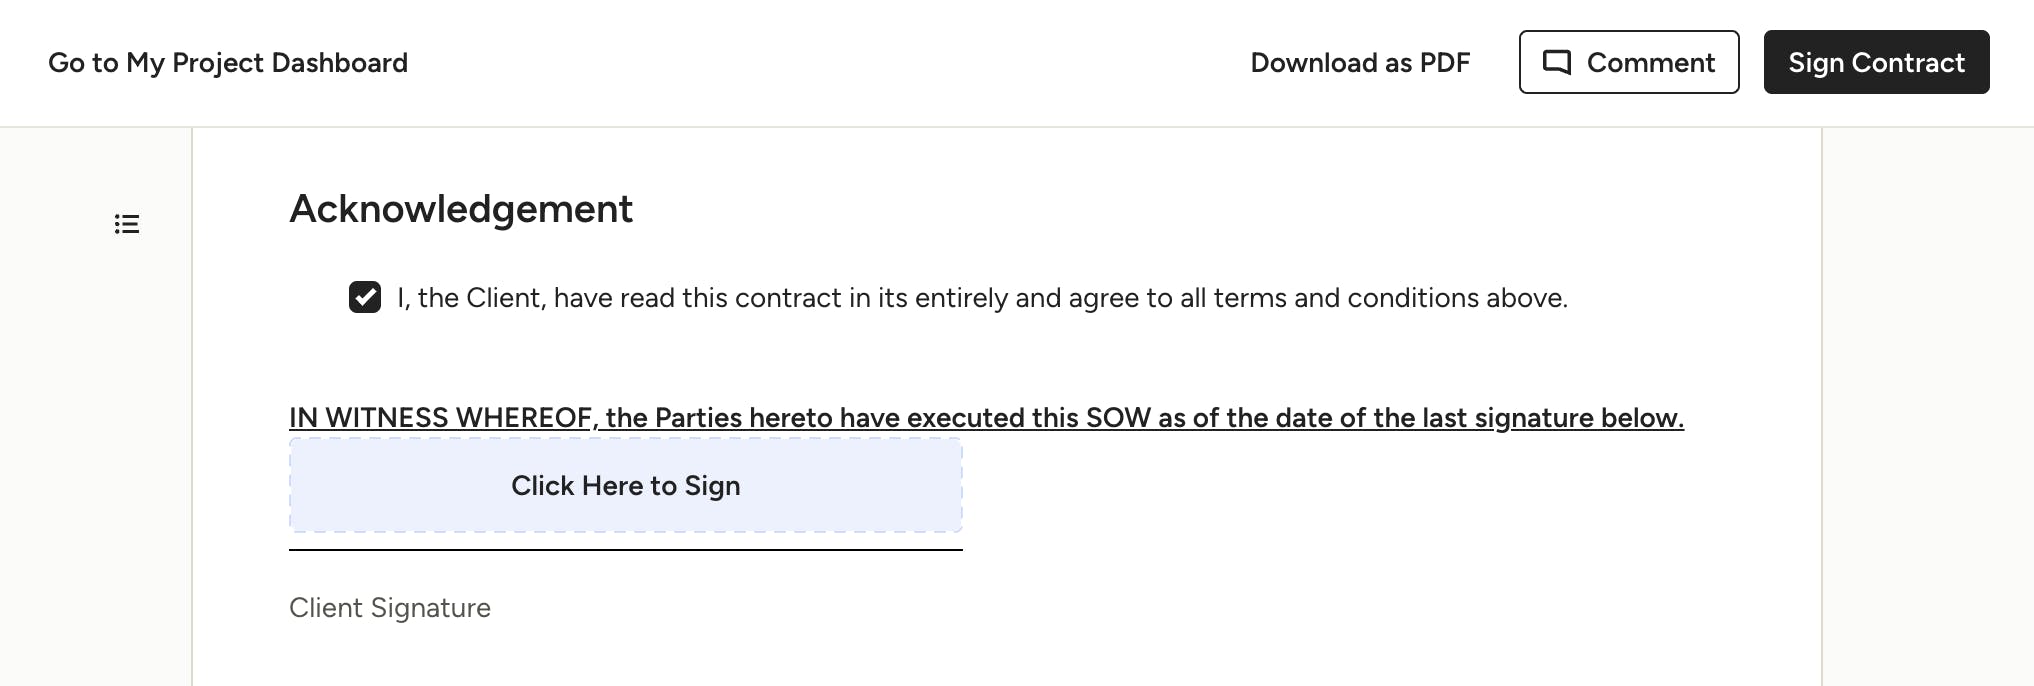
Task: Toggle the "I, the Client, have read" statement
Action: point(980,298)
